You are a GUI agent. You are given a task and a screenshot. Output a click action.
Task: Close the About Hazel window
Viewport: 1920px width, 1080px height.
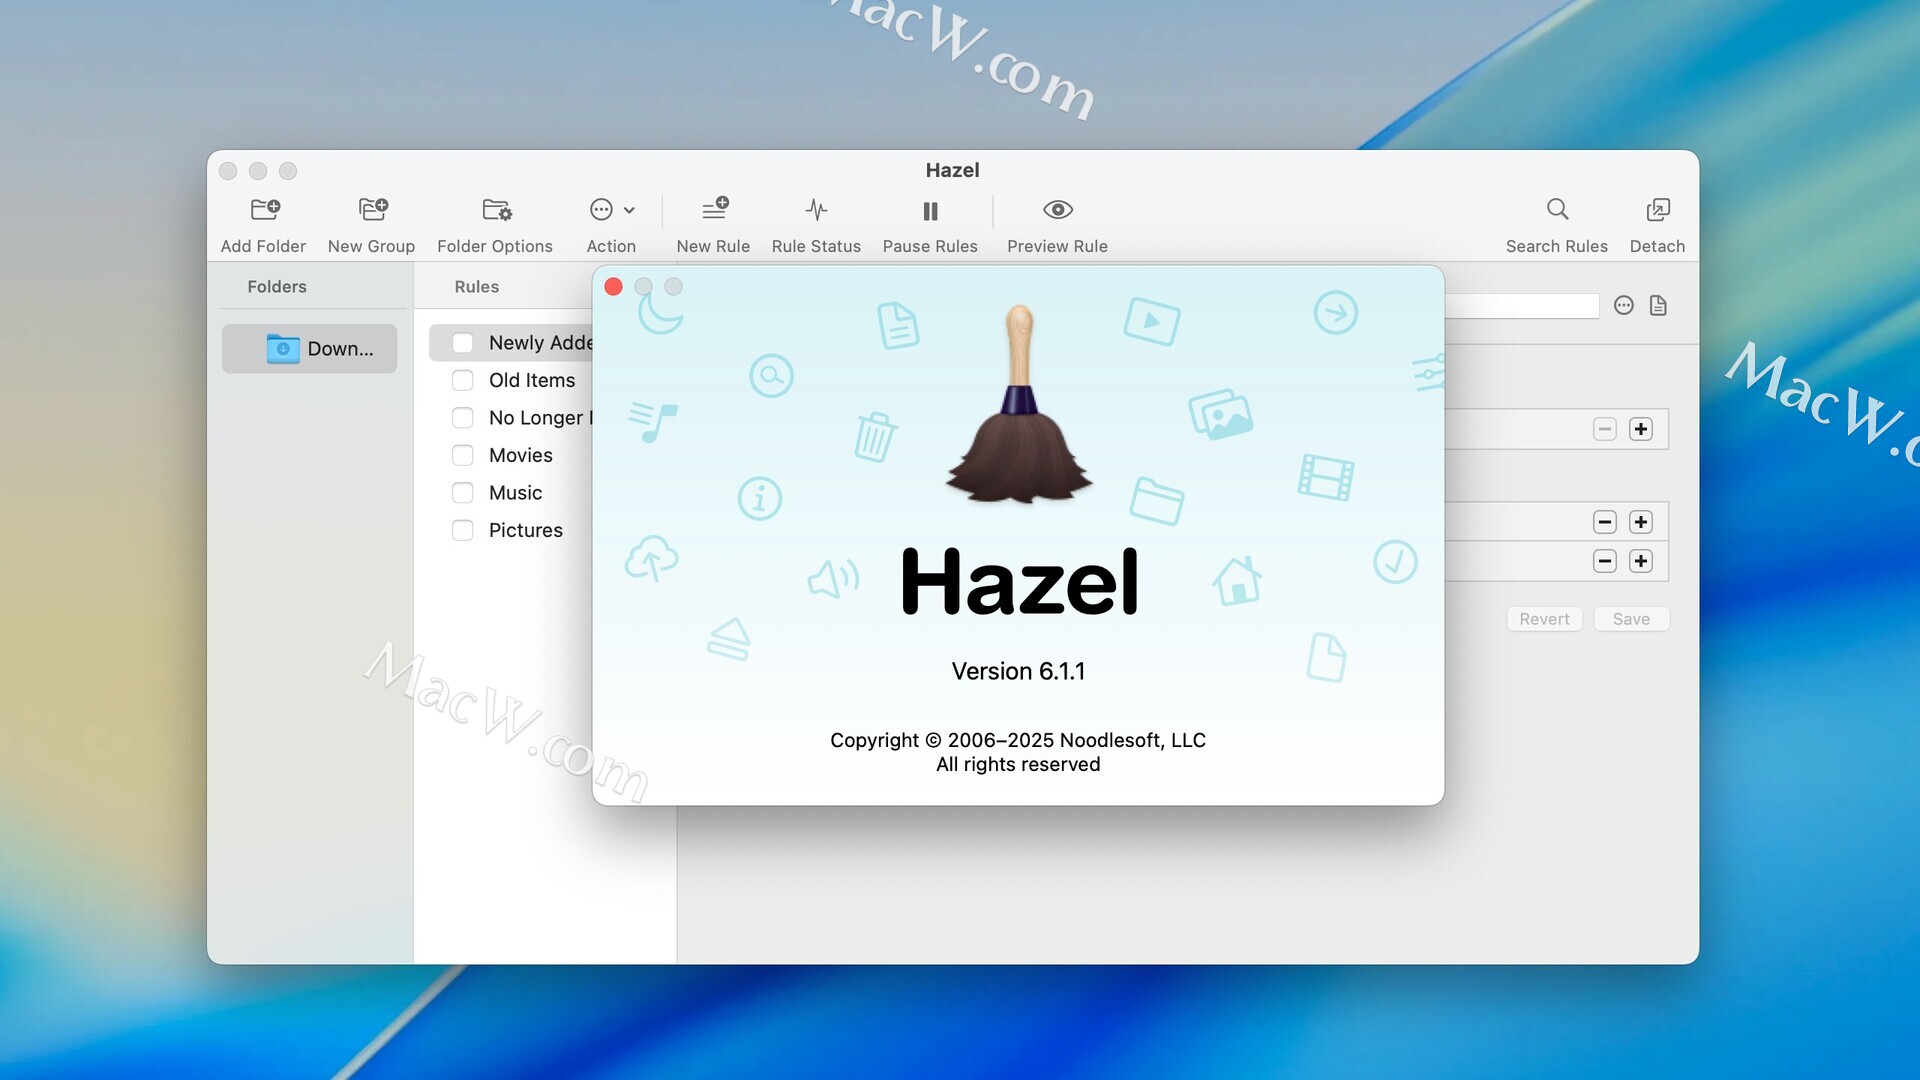614,287
